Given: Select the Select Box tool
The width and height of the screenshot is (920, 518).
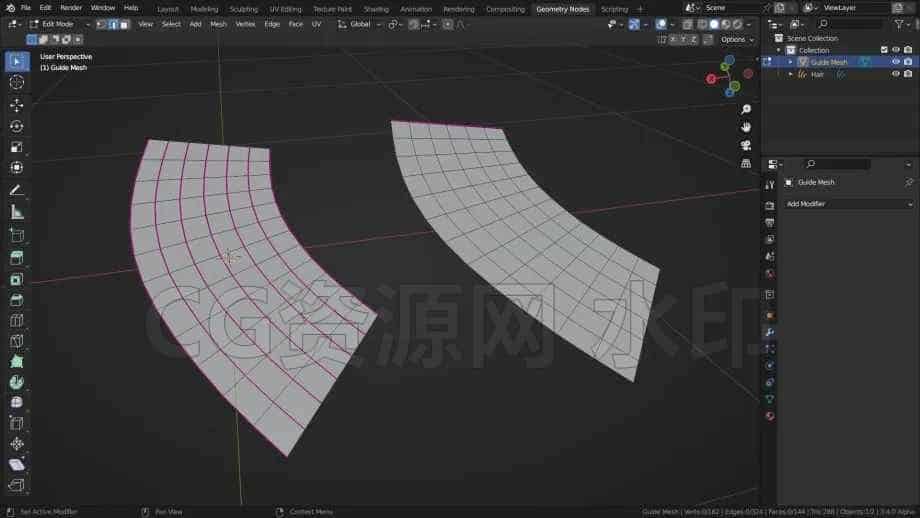Looking at the screenshot, I should (17, 62).
